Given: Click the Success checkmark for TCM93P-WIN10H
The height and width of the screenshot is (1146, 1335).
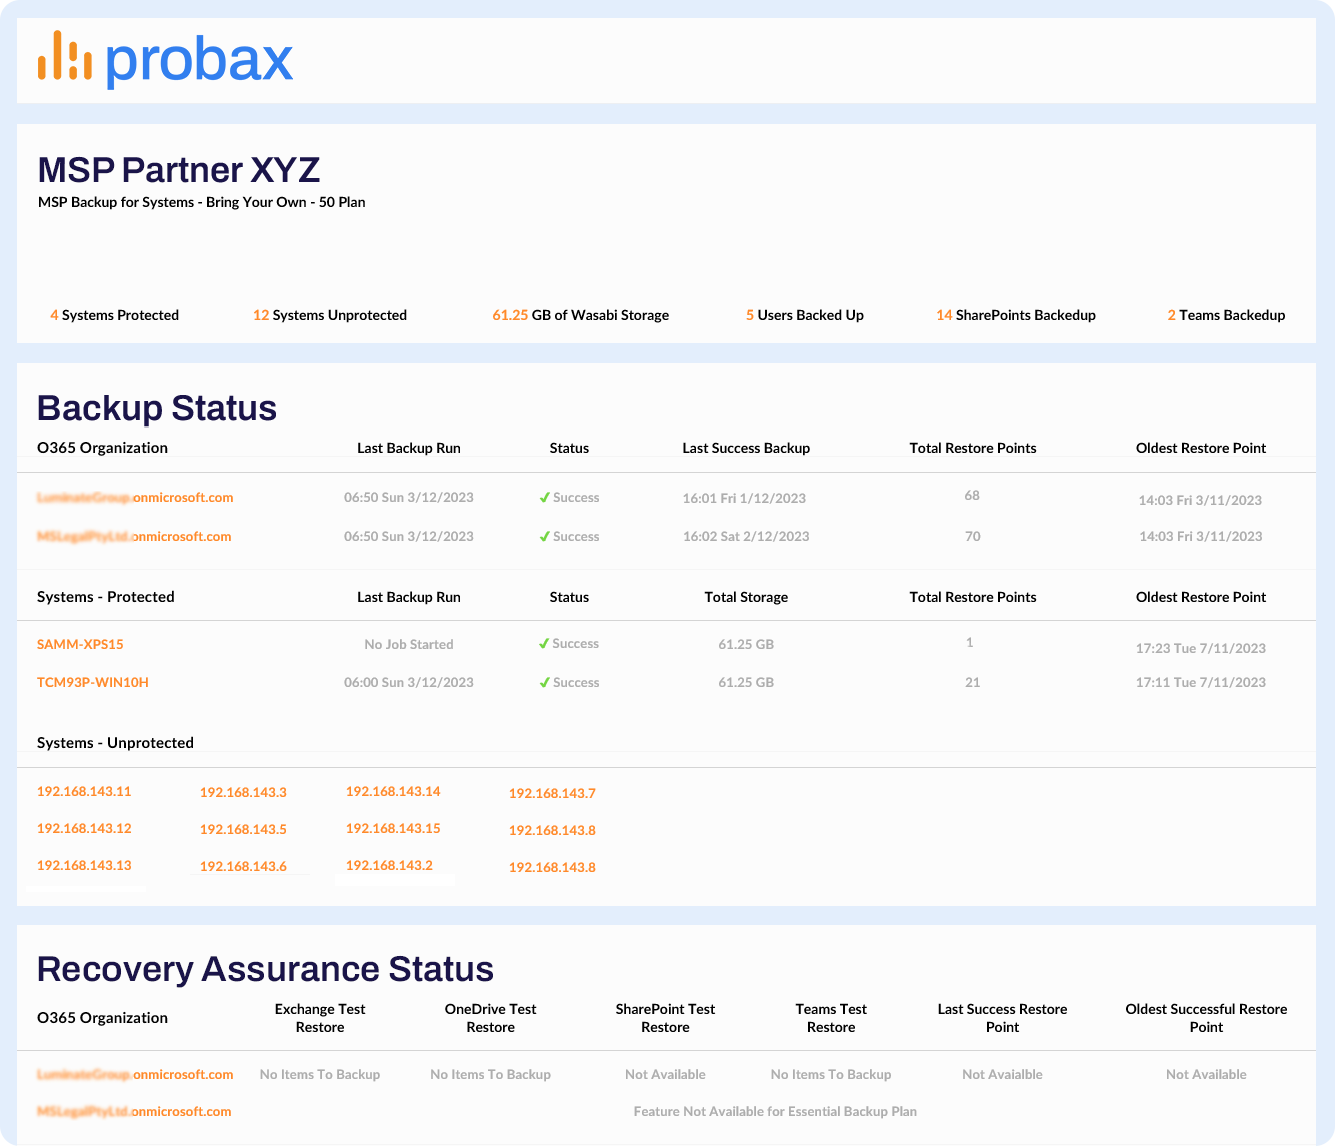Looking at the screenshot, I should click(x=545, y=682).
